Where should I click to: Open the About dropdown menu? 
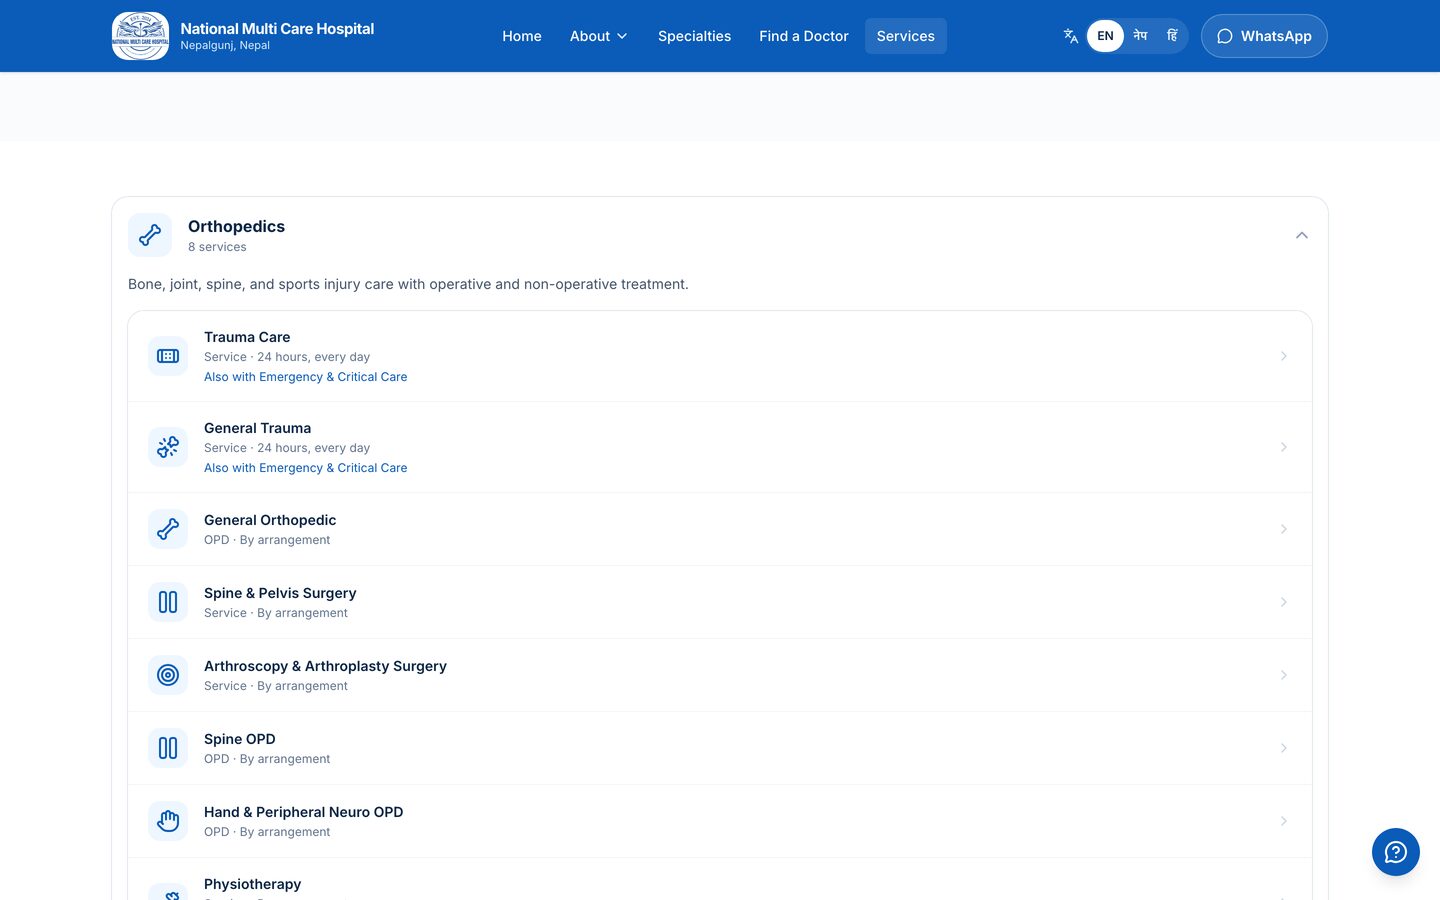599,36
